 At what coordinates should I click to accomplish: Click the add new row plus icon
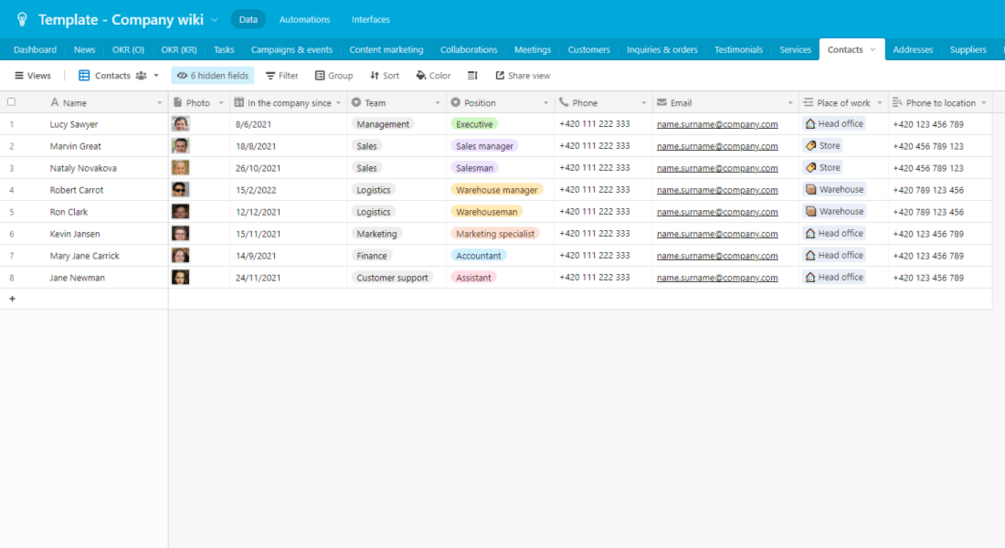click(12, 299)
